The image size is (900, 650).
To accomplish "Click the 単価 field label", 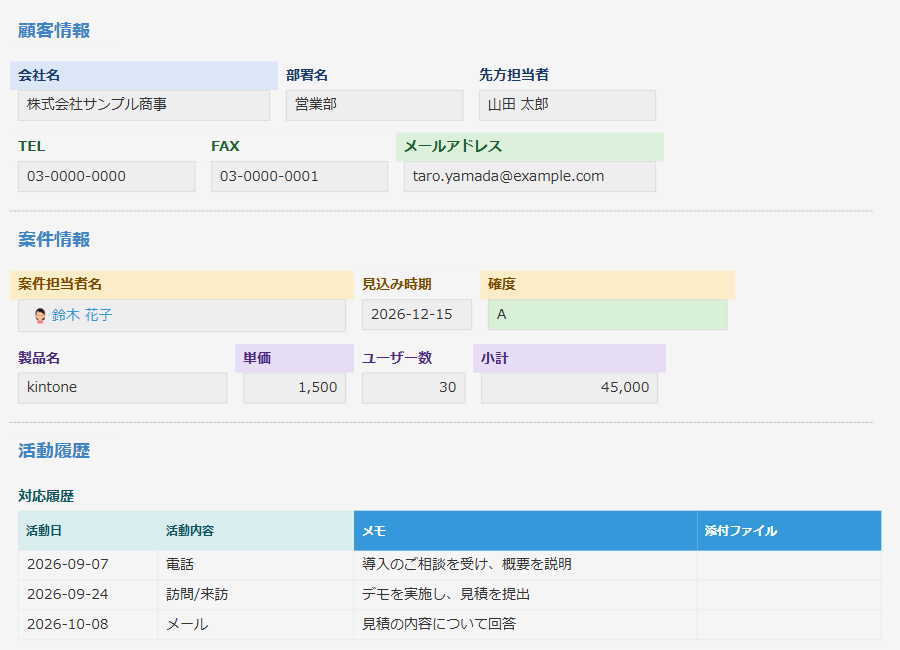I will pyautogui.click(x=257, y=358).
